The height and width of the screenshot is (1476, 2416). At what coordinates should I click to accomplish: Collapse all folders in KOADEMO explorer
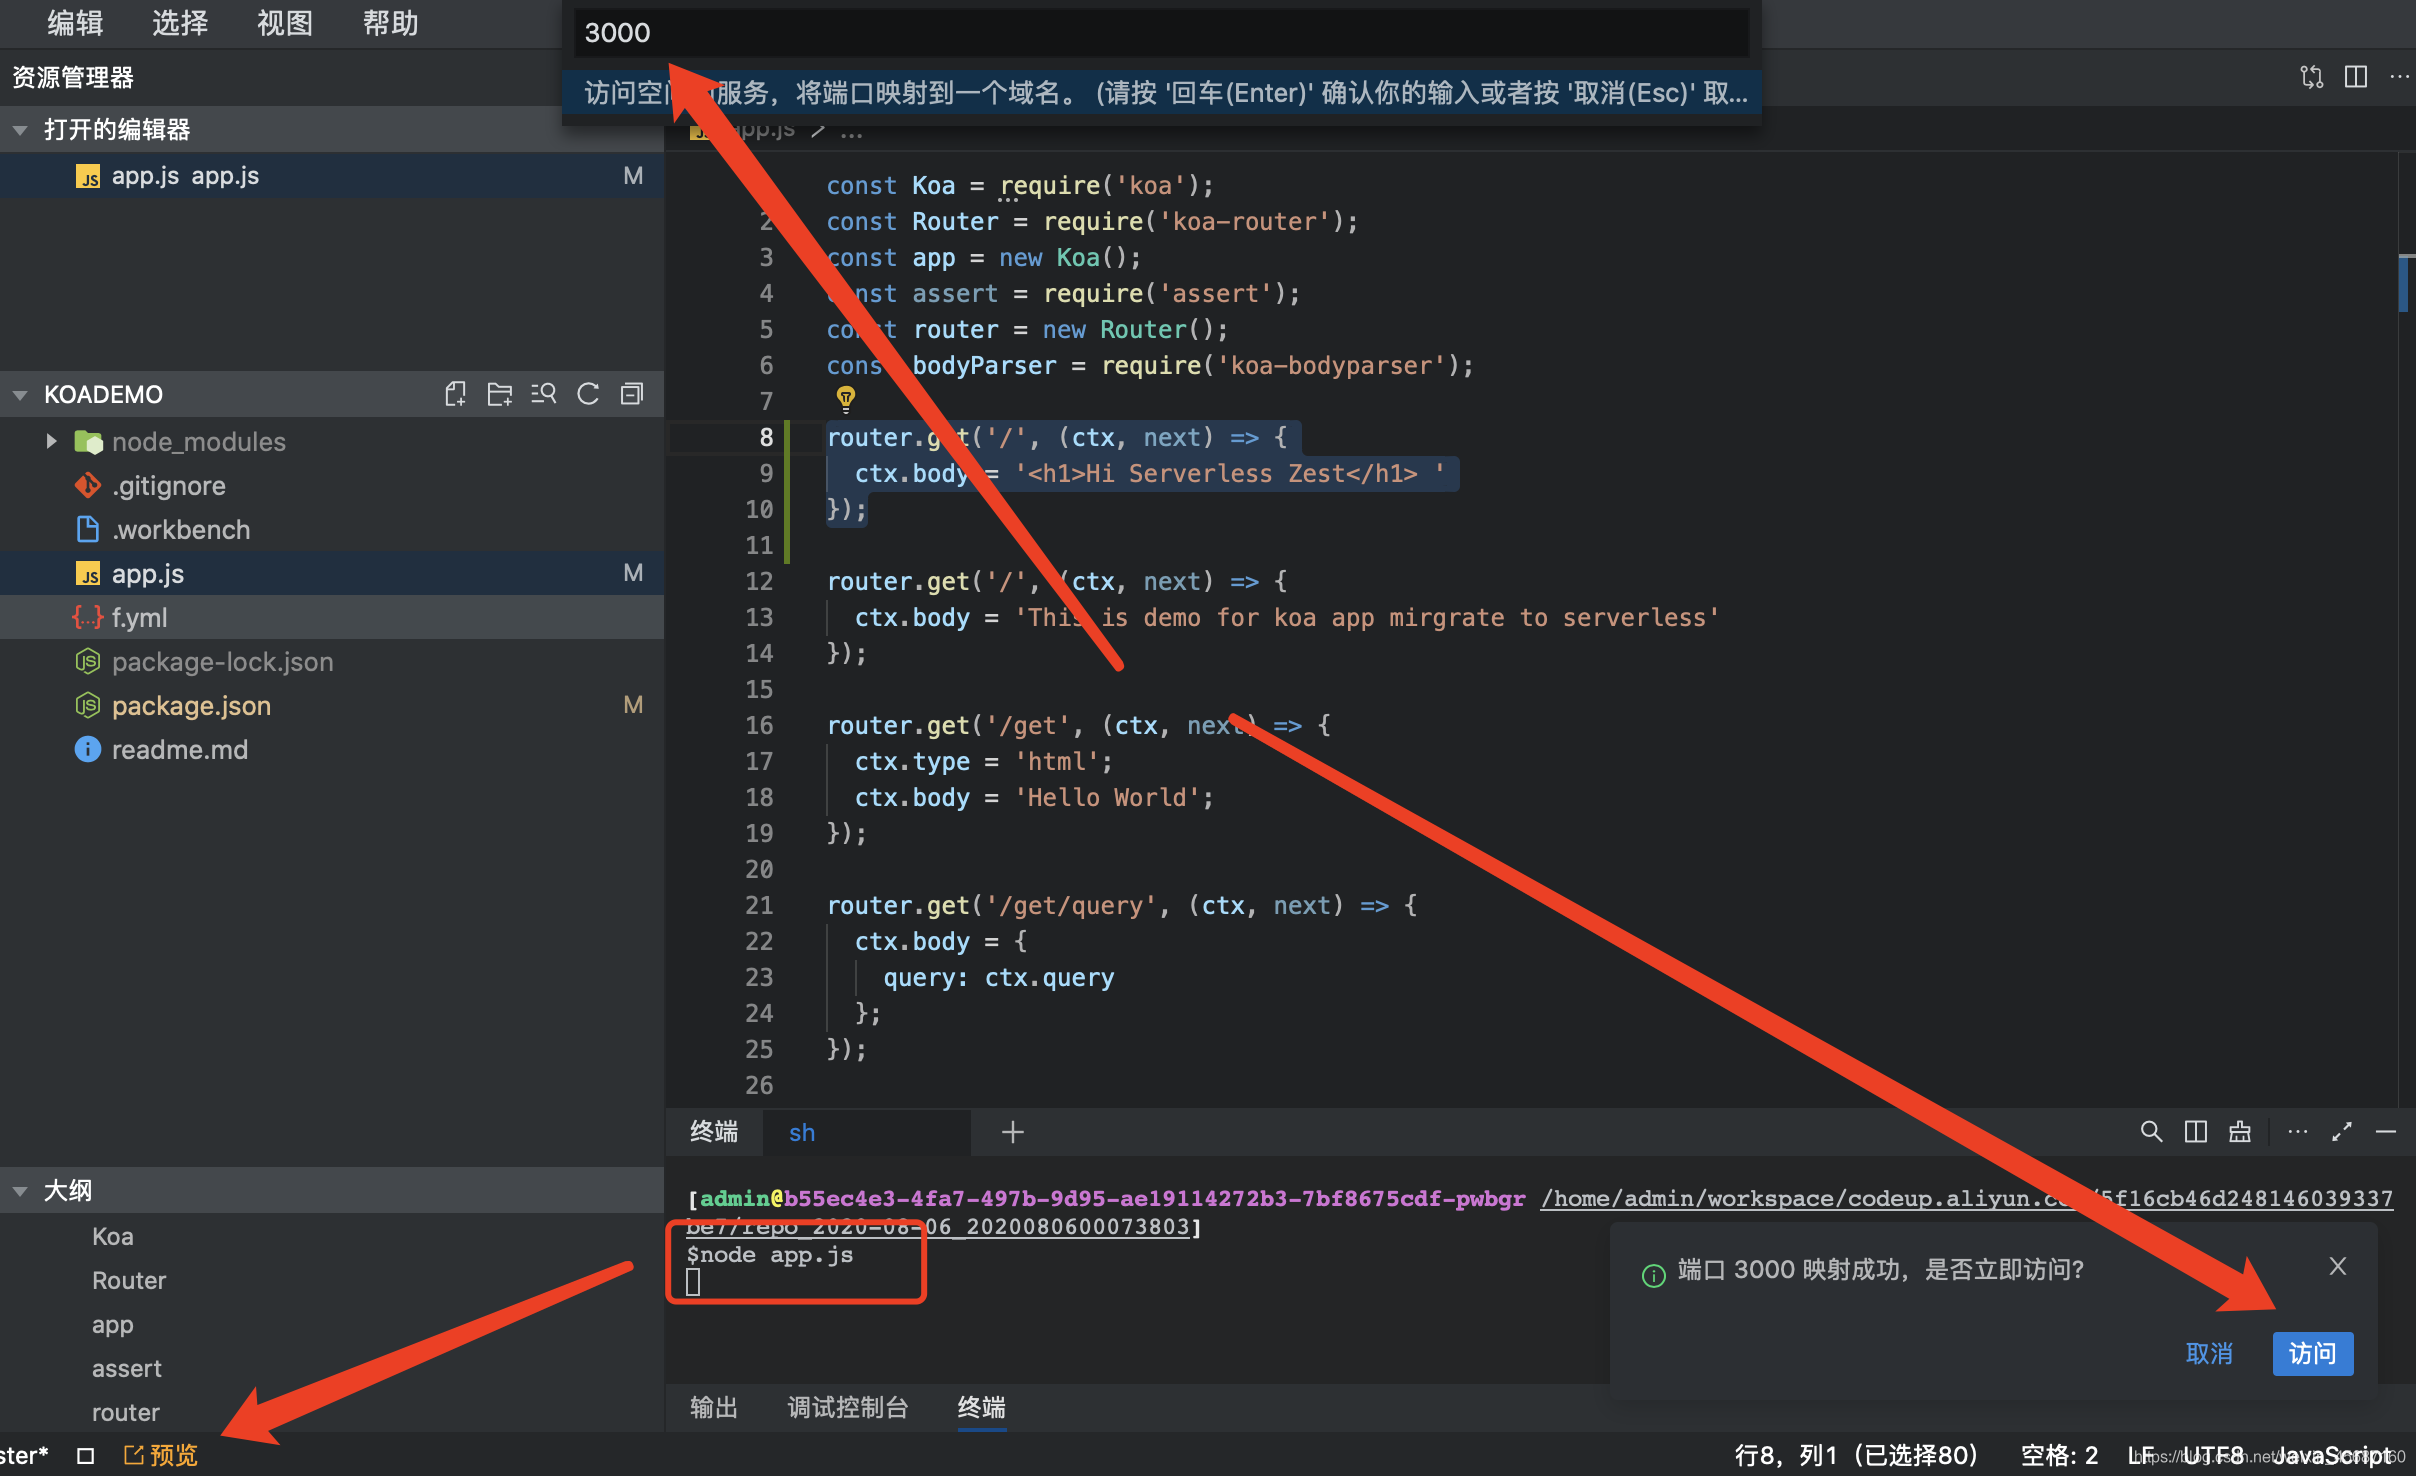(x=632, y=394)
